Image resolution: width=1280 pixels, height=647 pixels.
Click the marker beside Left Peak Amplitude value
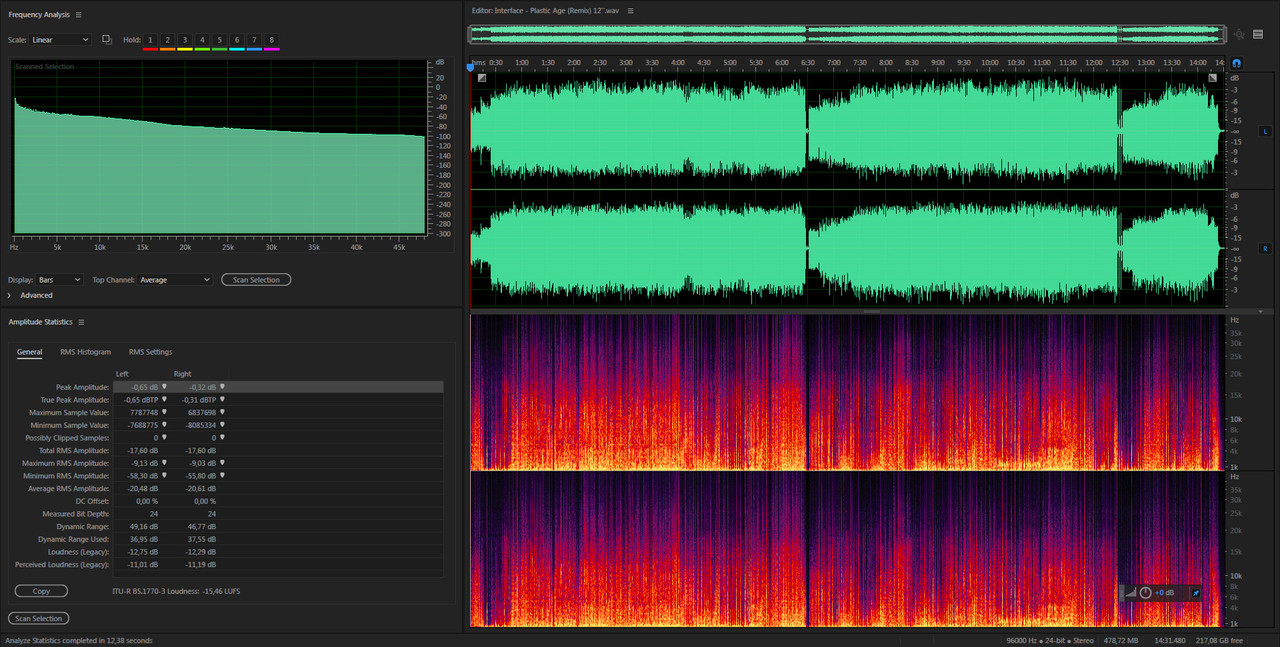tap(164, 386)
